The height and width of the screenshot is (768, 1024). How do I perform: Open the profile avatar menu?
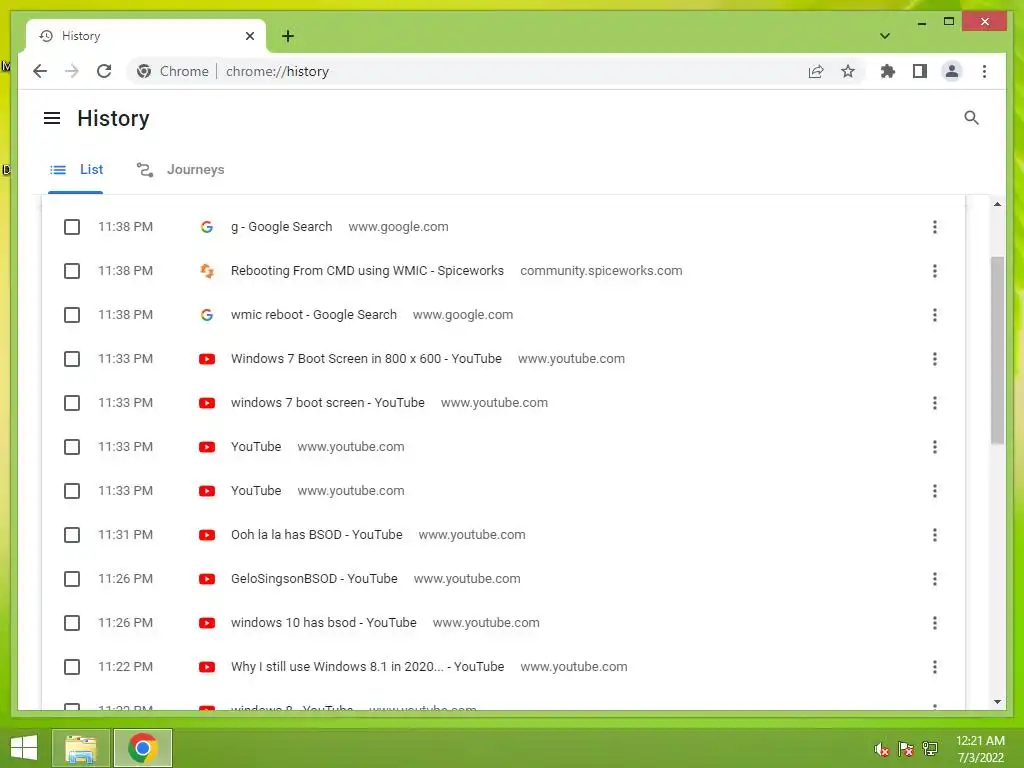click(952, 71)
